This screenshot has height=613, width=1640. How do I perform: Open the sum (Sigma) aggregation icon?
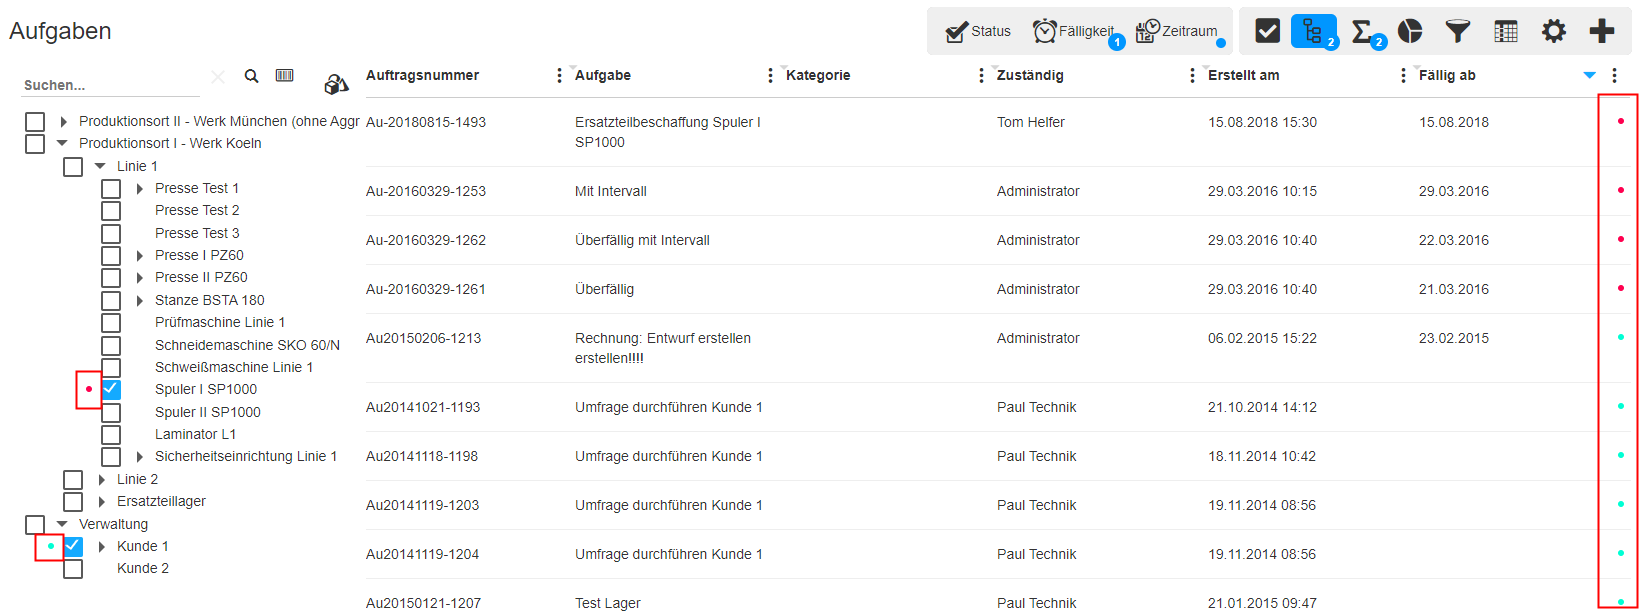(1362, 31)
